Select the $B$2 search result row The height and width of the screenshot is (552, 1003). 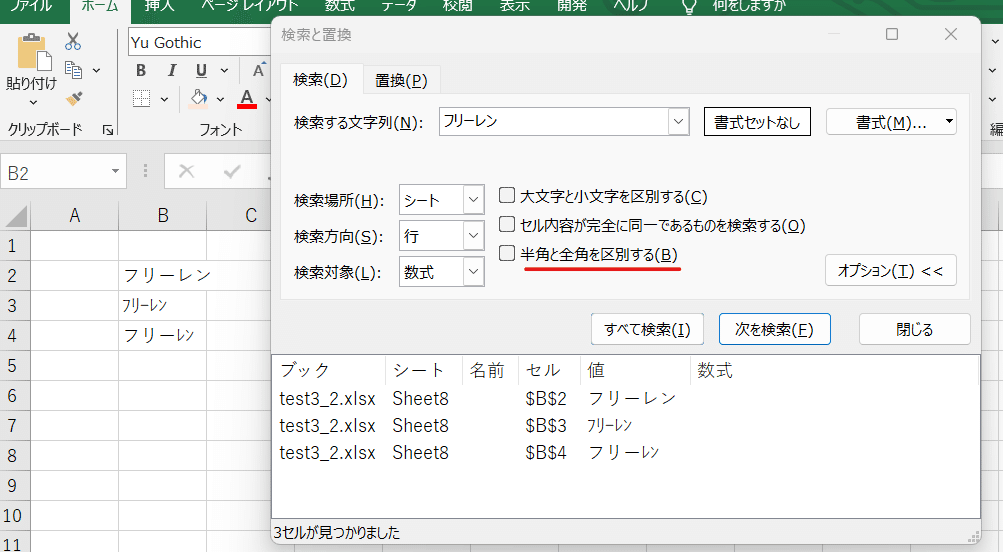(x=626, y=398)
